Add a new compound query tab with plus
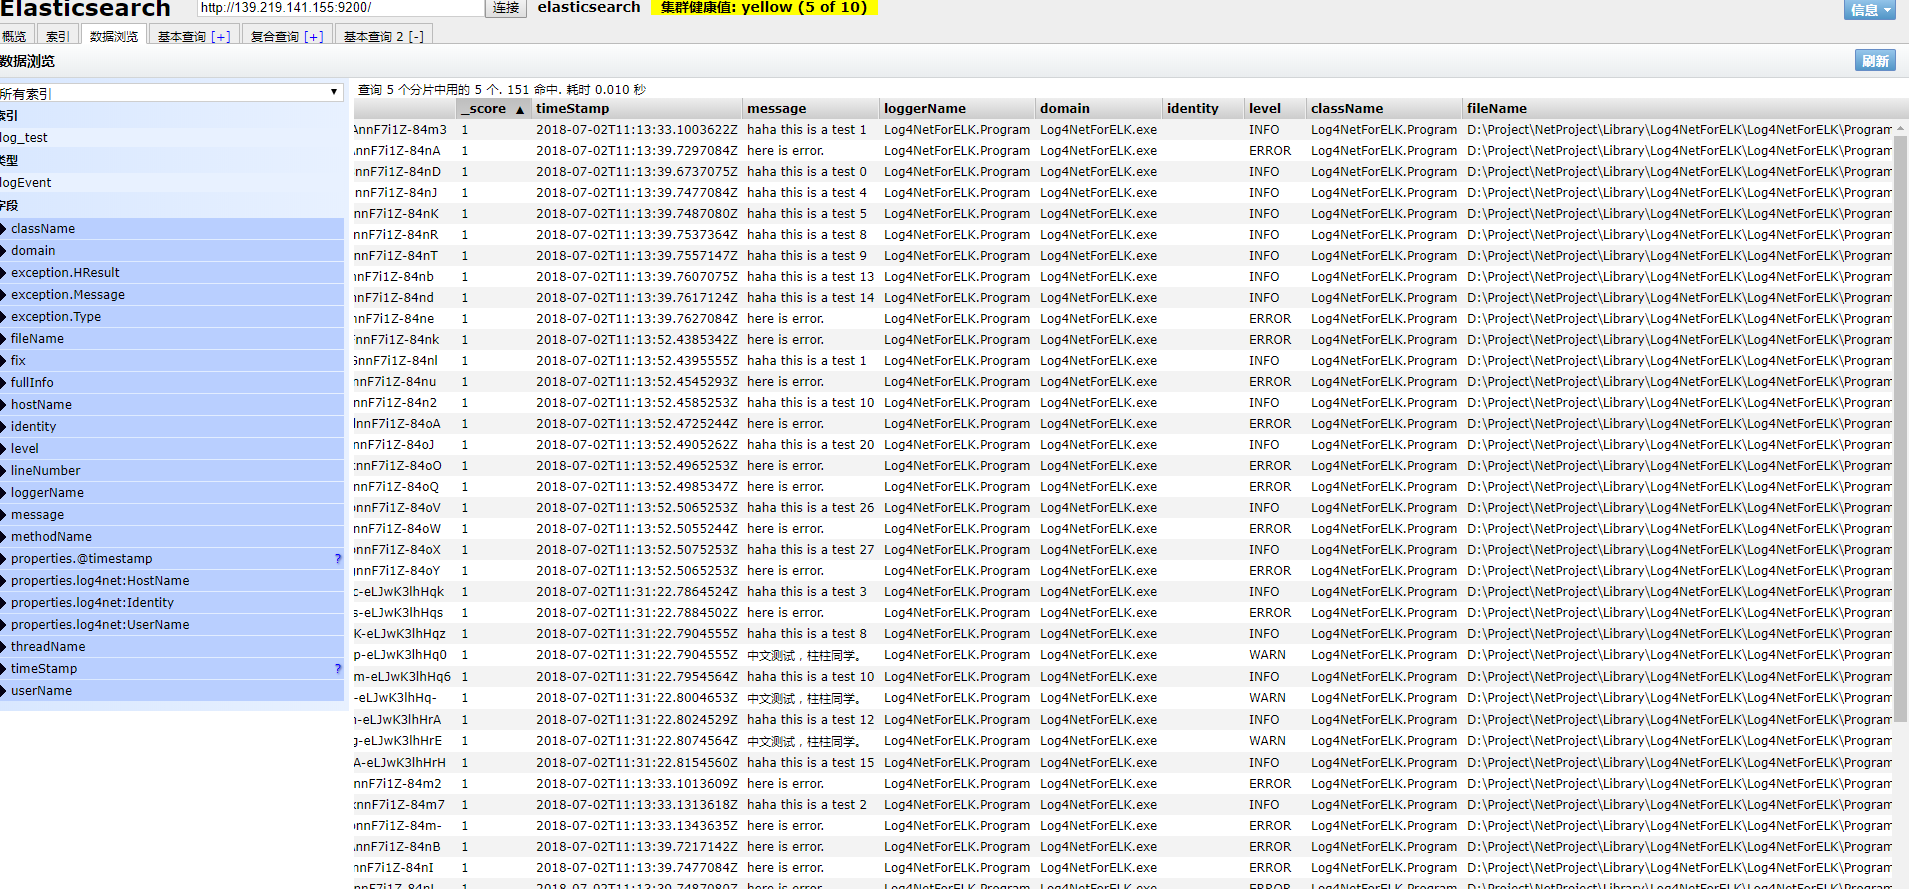Screen dimensions: 1909x889 (x=314, y=37)
